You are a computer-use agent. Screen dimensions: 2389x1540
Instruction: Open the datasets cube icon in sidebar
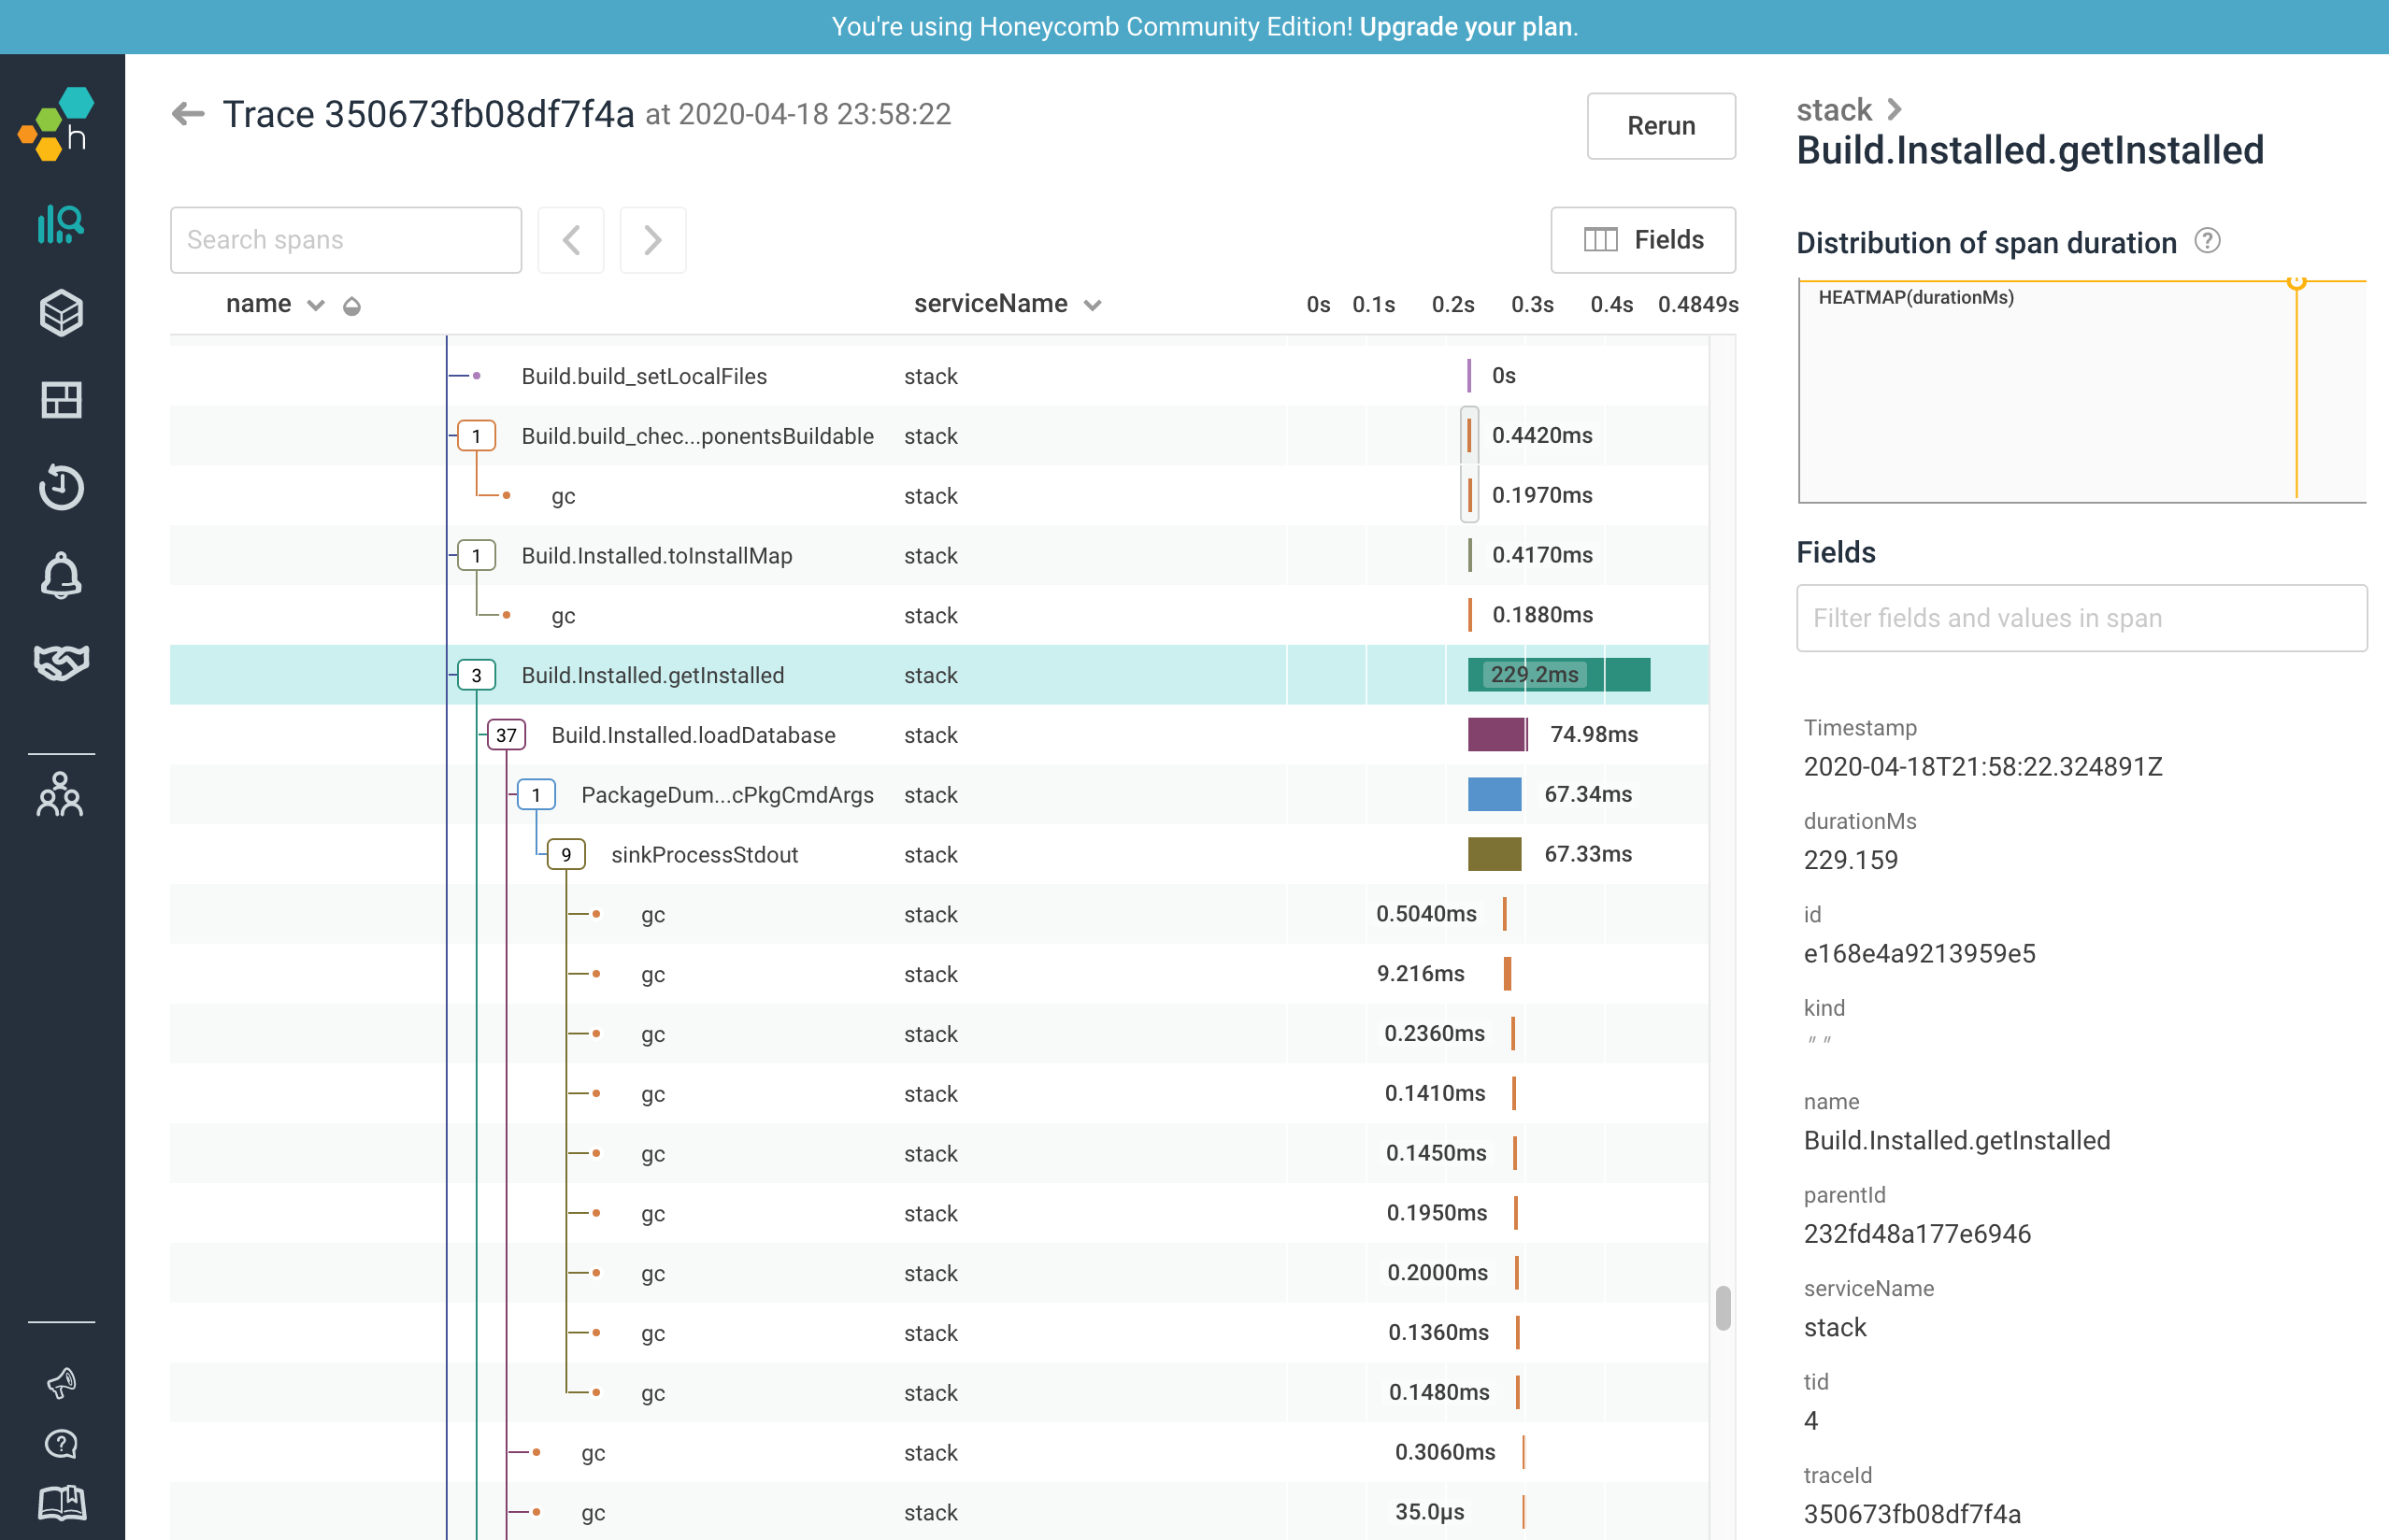click(60, 313)
